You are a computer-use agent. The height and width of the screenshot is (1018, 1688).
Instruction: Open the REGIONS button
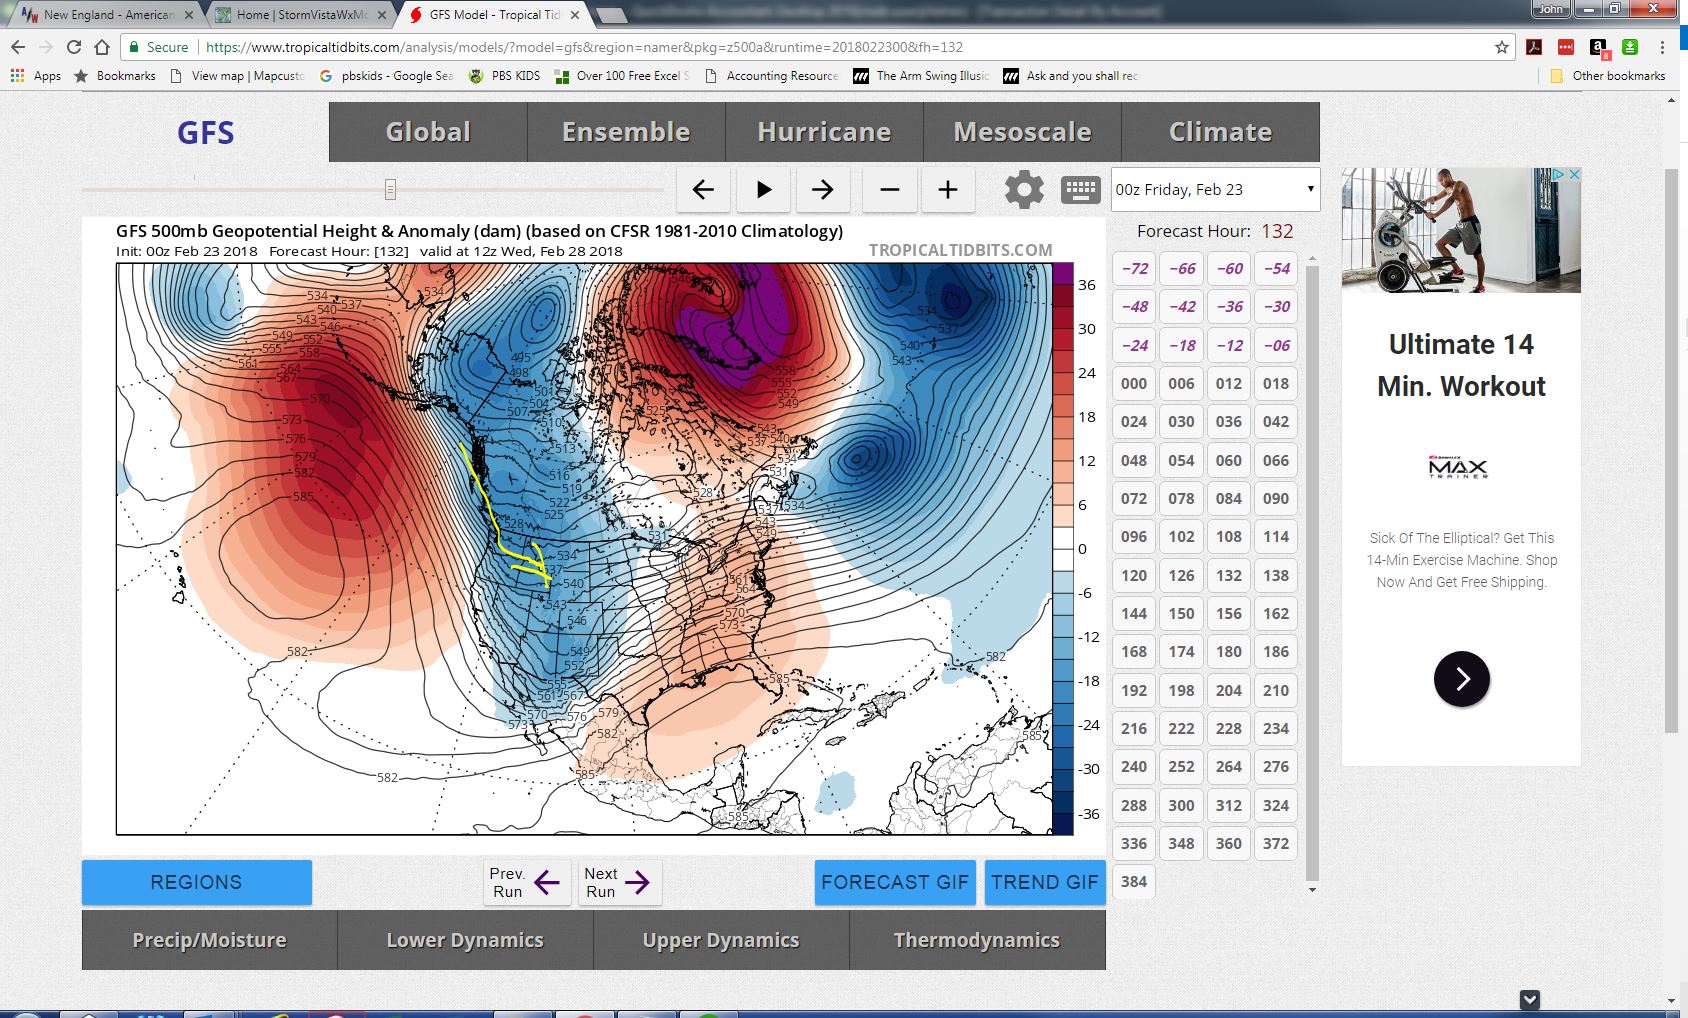click(x=196, y=882)
